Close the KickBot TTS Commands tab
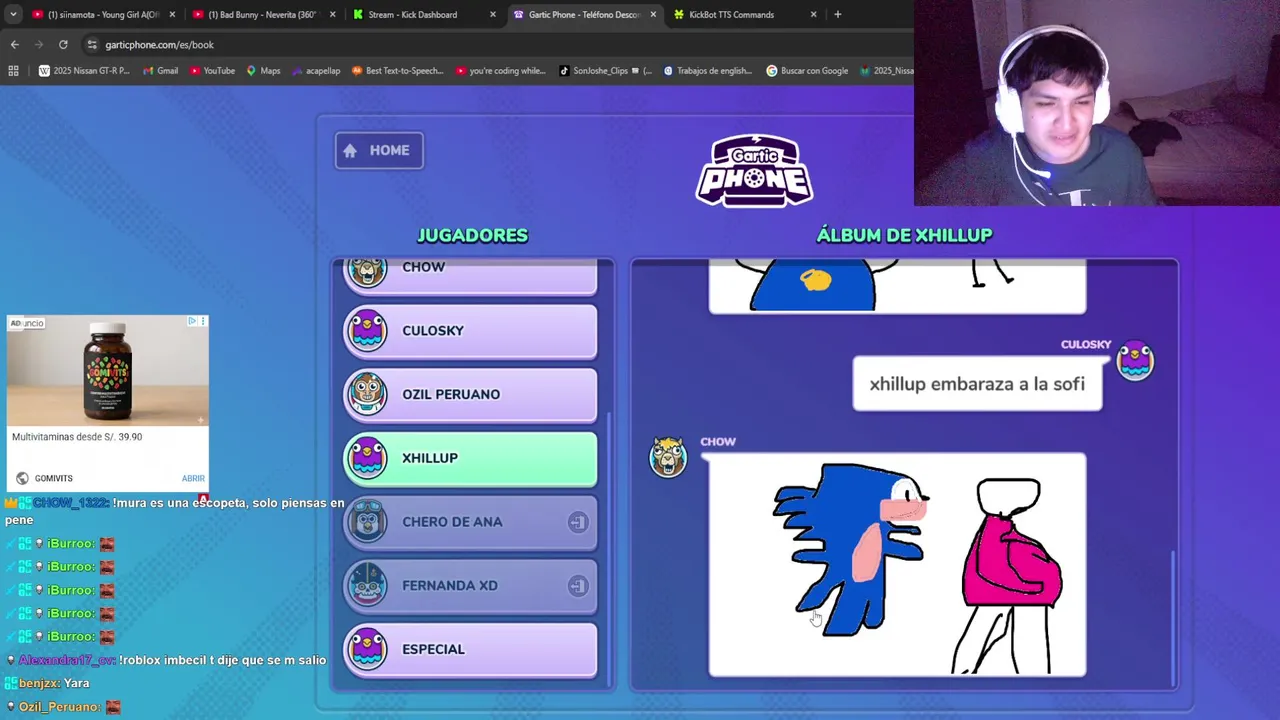The width and height of the screenshot is (1280, 720). (813, 14)
